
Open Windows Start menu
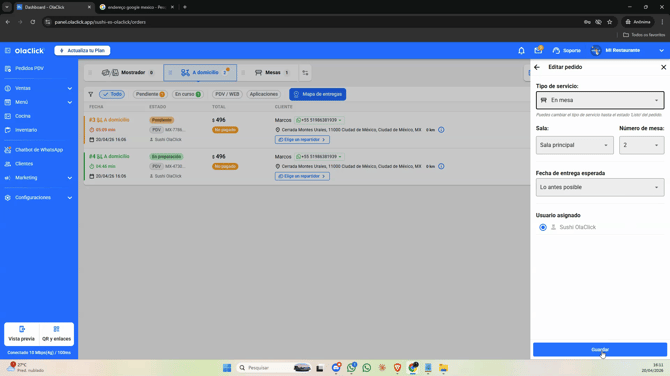click(x=227, y=367)
